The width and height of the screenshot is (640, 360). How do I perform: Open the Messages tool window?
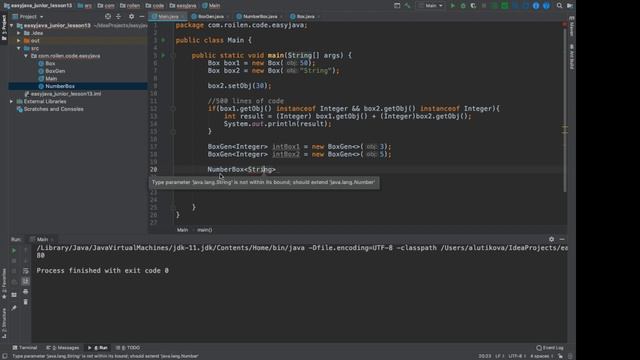tap(62, 348)
